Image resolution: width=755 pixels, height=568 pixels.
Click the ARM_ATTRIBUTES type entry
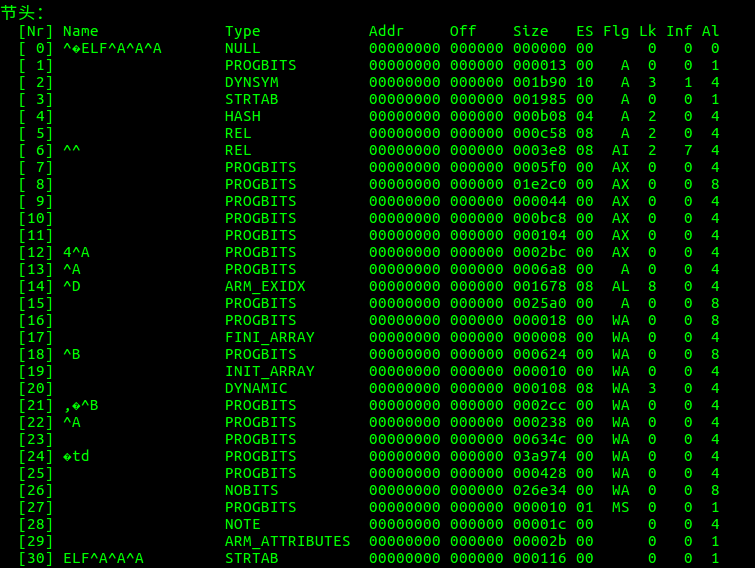(287, 542)
